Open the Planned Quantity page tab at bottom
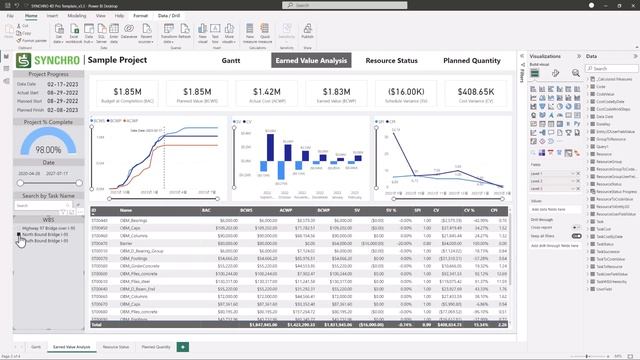The height and width of the screenshot is (360, 640). pos(156,347)
